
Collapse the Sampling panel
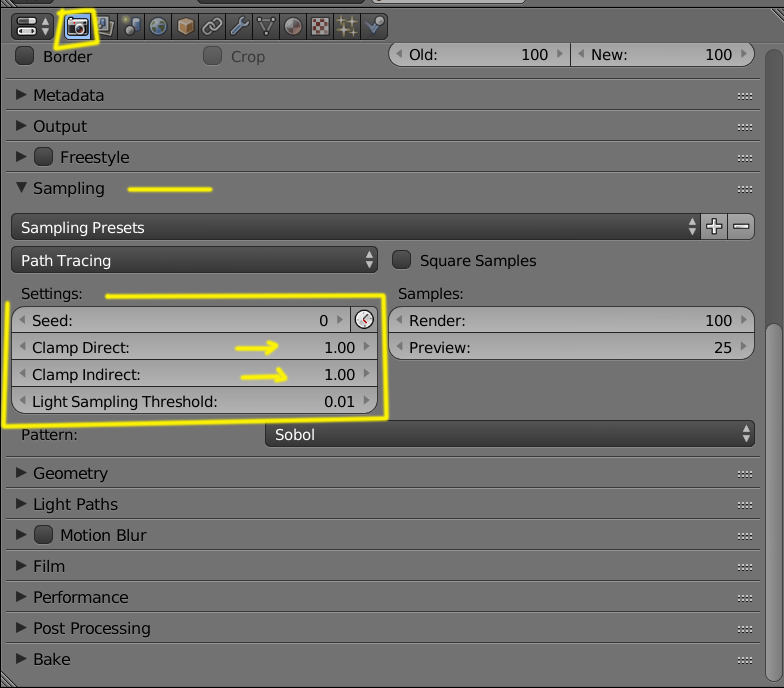21,188
